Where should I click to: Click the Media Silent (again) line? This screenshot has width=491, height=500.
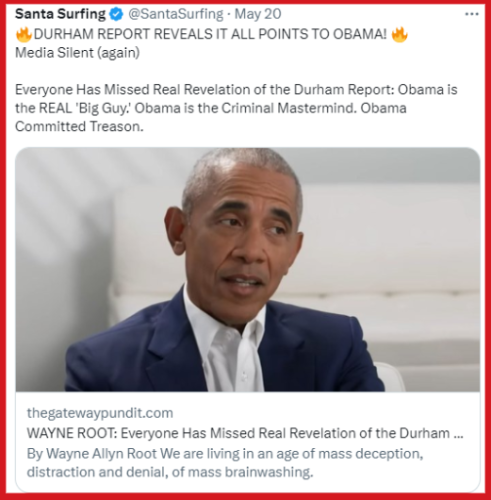click(x=77, y=53)
